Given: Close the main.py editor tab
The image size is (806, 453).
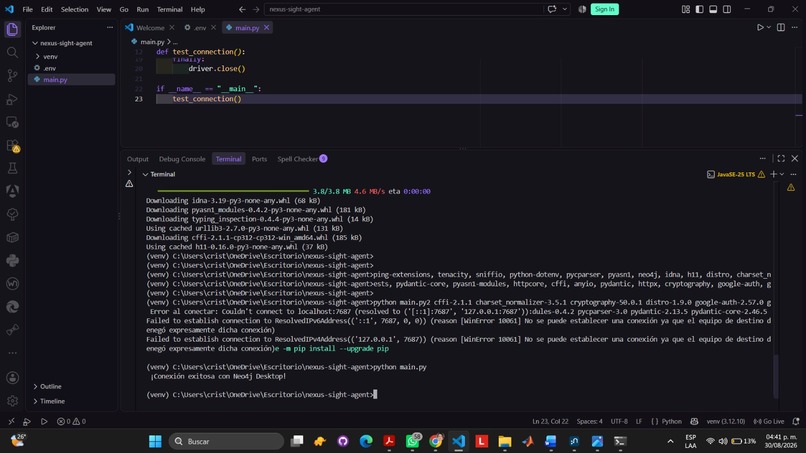Looking at the screenshot, I should [x=266, y=28].
